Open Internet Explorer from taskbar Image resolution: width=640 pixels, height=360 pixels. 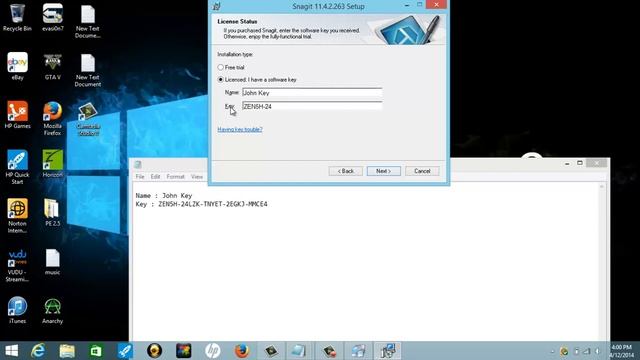coord(38,351)
